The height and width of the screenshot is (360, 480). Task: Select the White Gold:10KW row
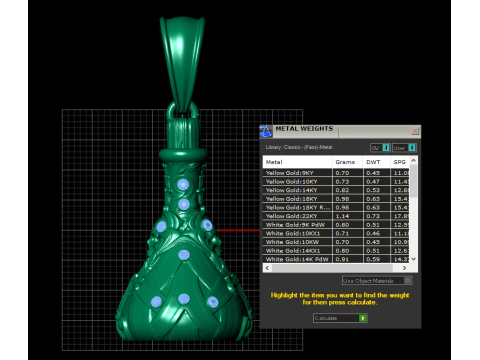point(336,242)
